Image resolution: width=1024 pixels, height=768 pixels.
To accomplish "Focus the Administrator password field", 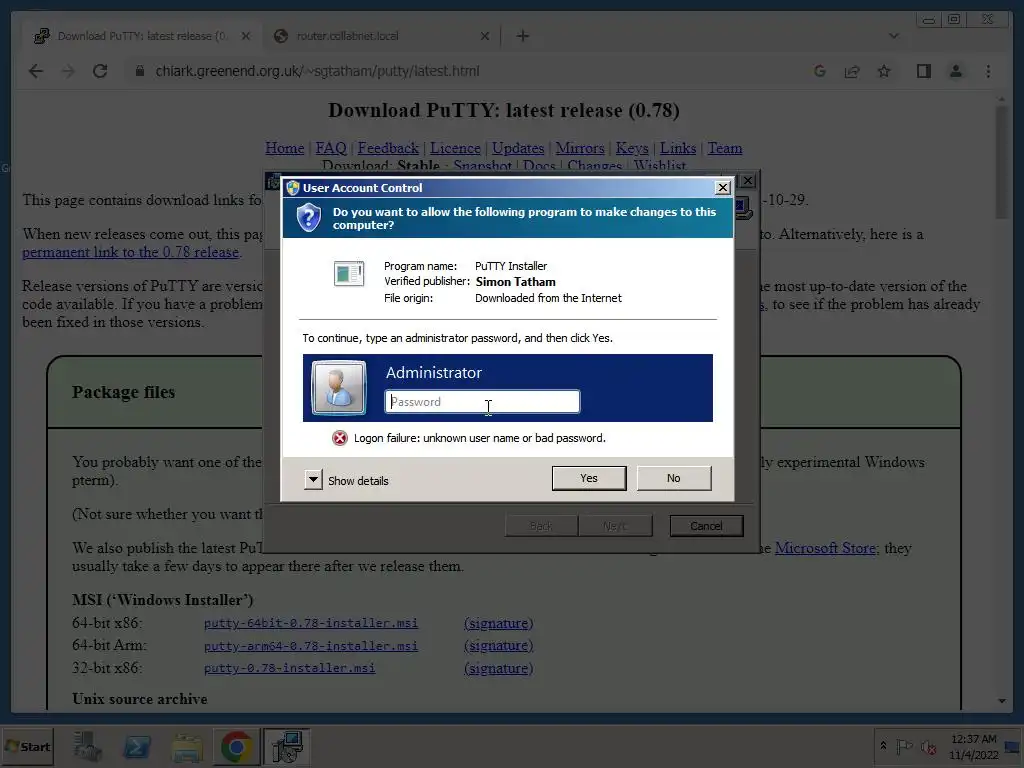I will [x=482, y=402].
